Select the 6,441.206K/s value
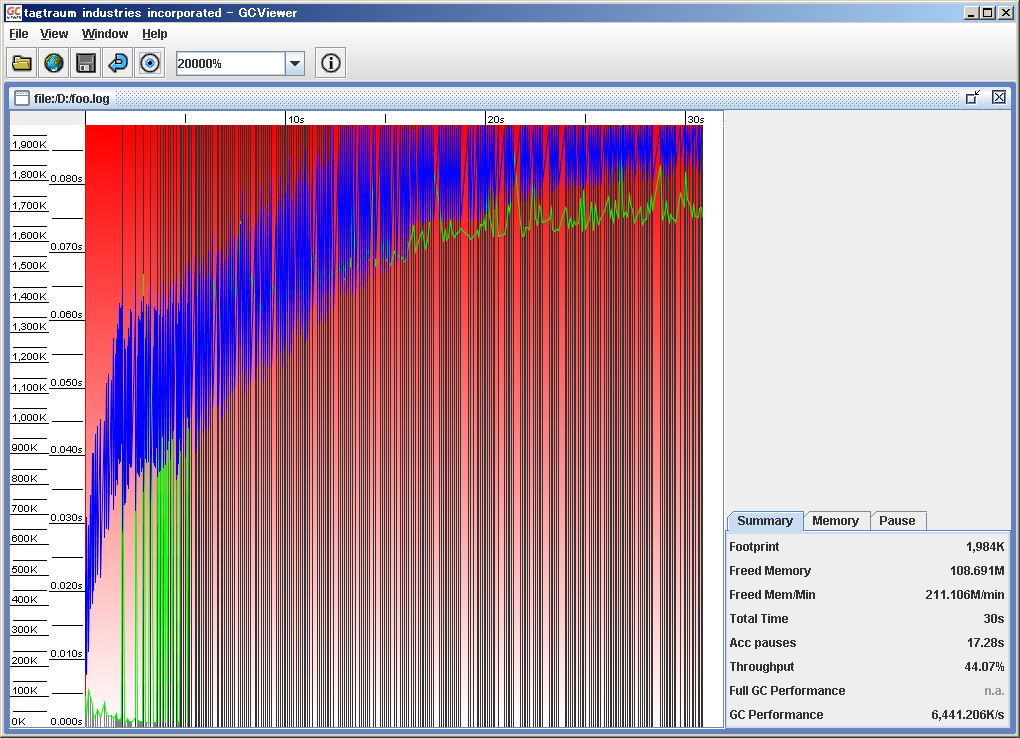The image size is (1020, 738). [968, 715]
